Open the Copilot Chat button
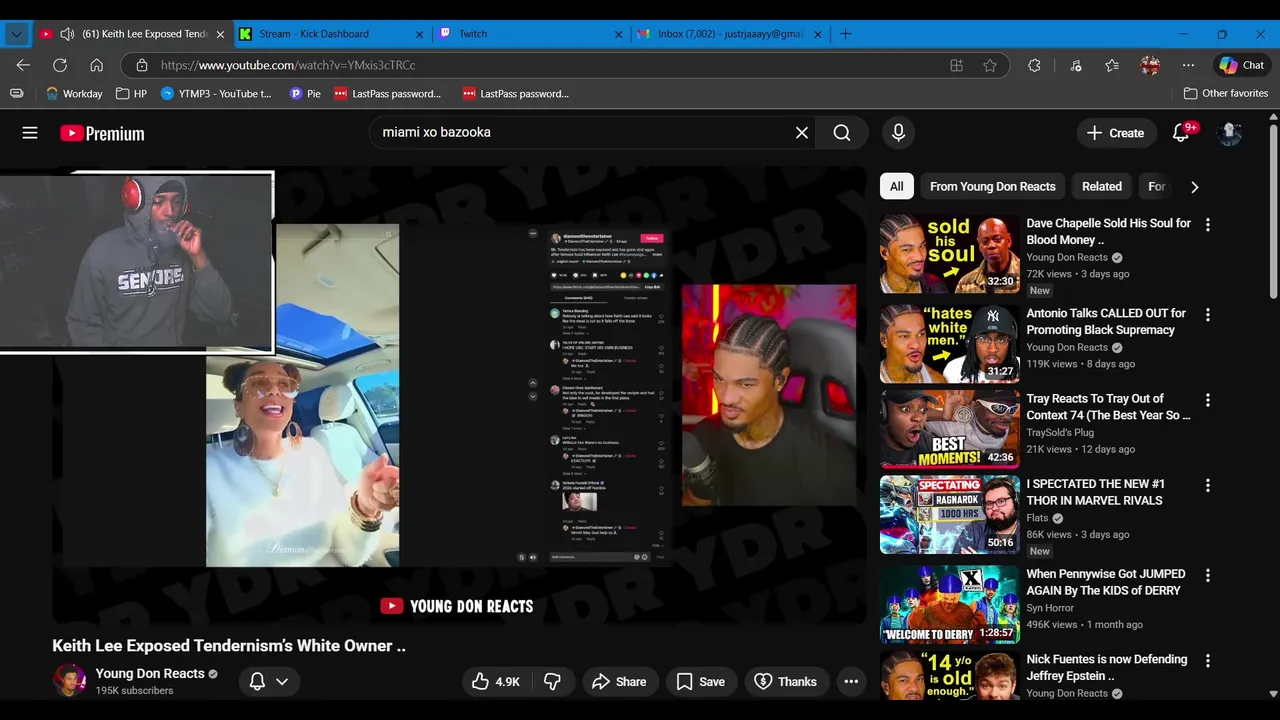 (x=1241, y=65)
